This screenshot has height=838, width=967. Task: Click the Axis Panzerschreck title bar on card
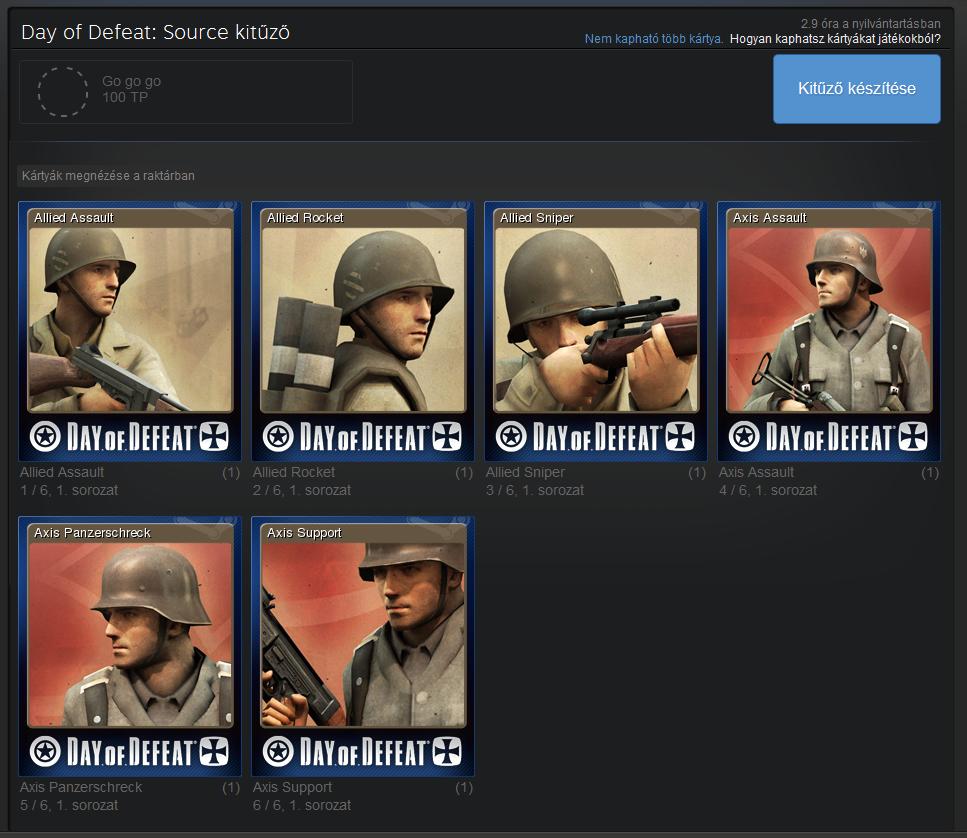coord(130,533)
